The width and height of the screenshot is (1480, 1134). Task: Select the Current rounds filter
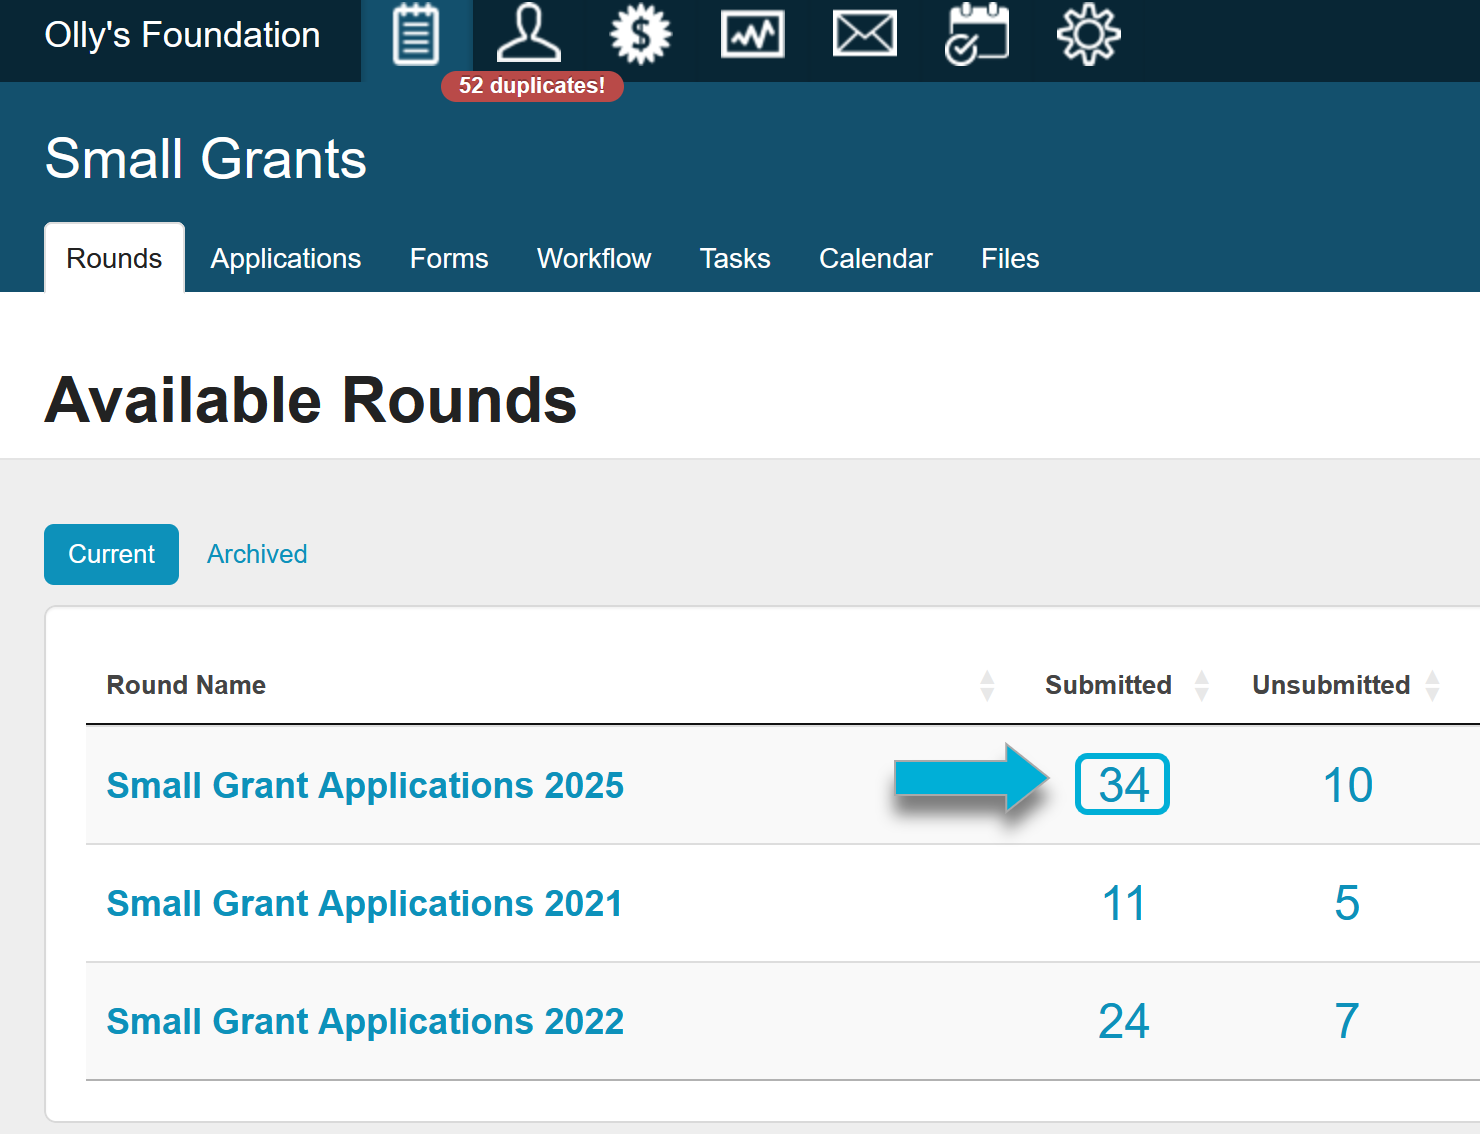point(111,554)
